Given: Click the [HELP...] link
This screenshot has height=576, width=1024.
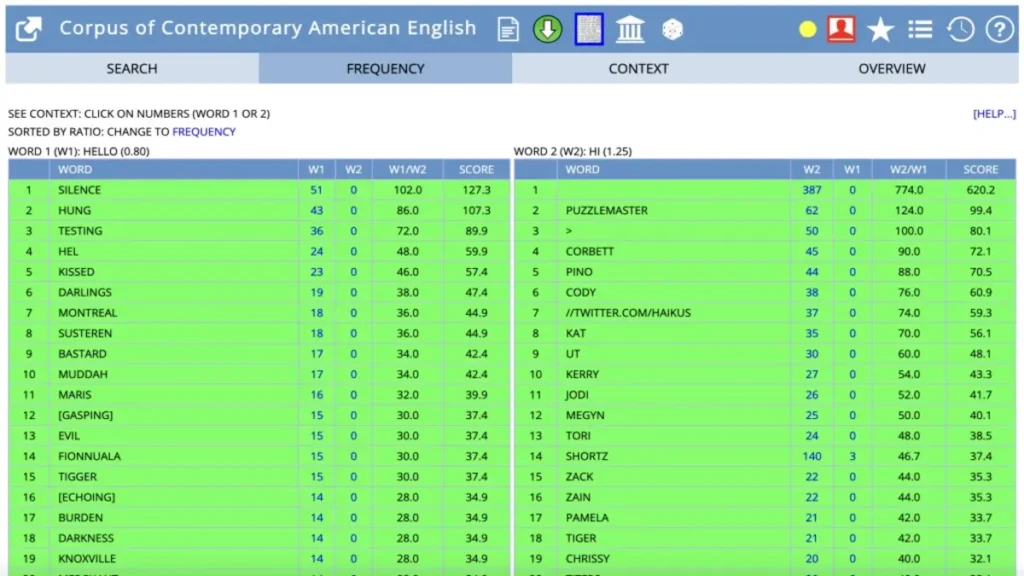Looking at the screenshot, I should tap(994, 114).
